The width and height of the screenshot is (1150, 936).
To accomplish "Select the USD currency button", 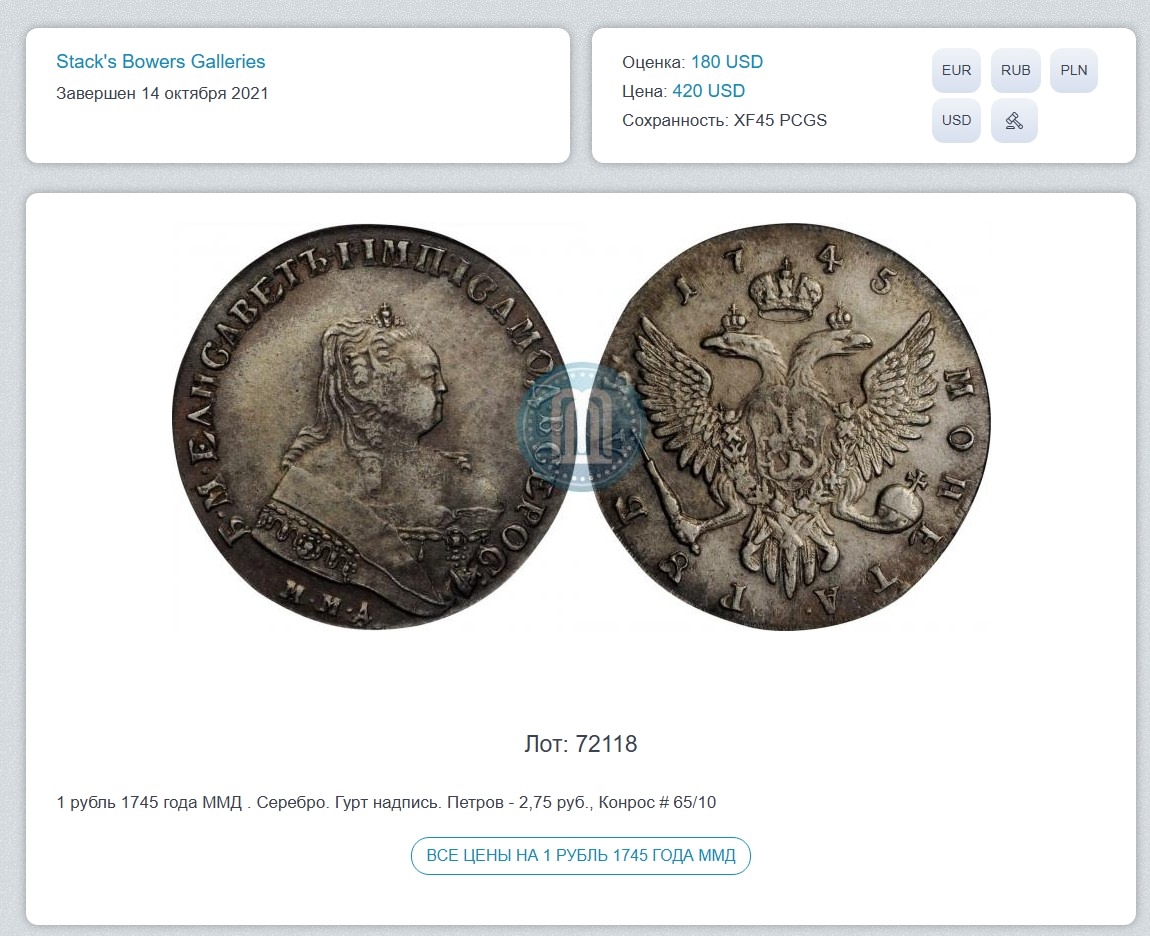I will [x=956, y=120].
